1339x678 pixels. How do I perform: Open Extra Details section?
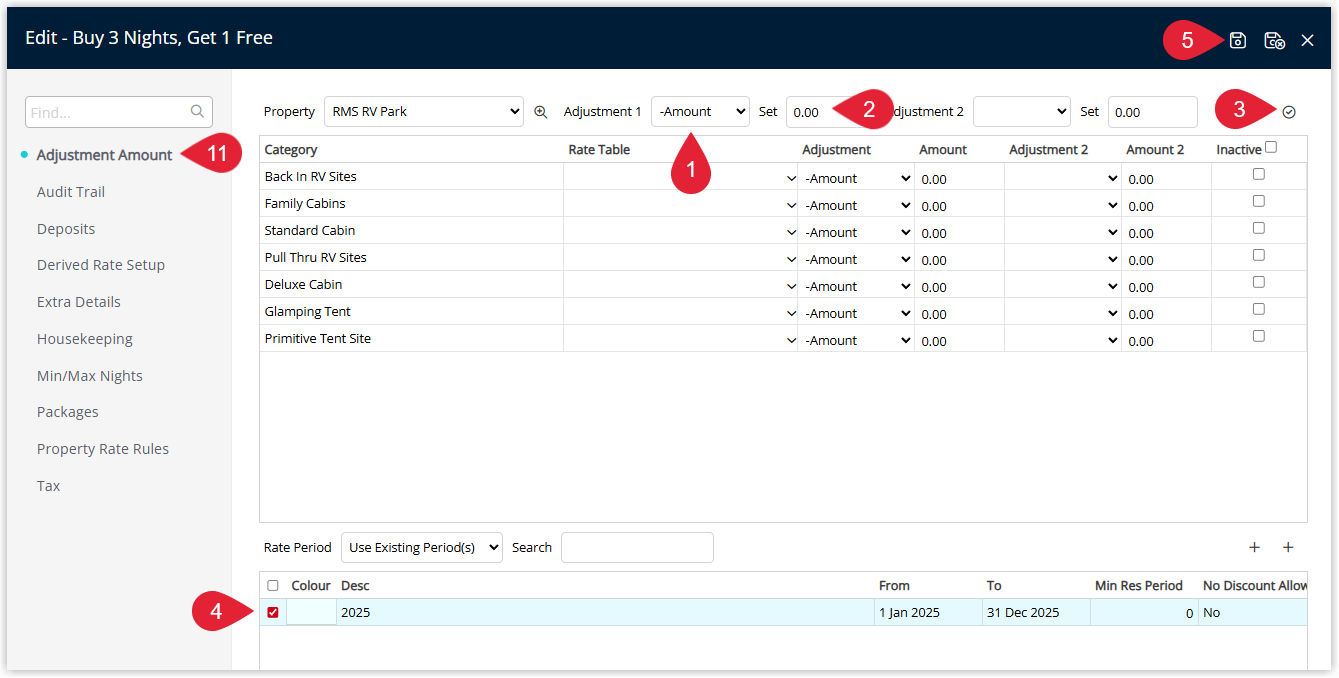click(79, 302)
